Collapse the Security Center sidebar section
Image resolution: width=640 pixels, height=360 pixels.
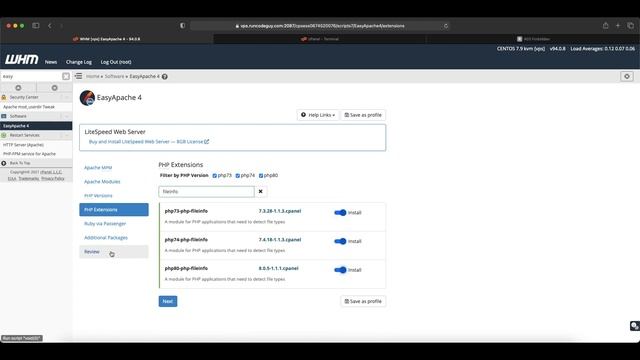tap(67, 97)
